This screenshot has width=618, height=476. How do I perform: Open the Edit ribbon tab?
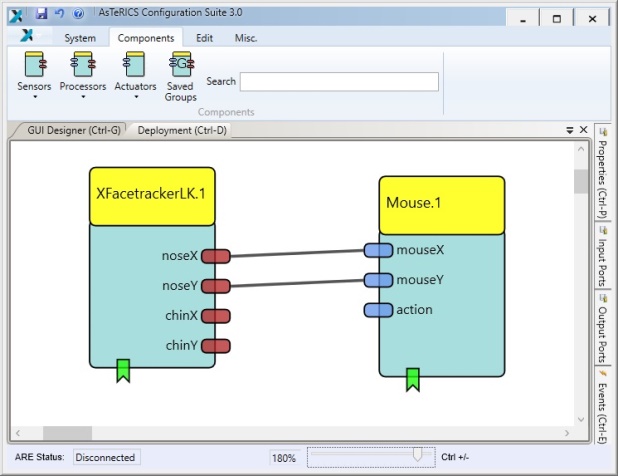click(204, 38)
